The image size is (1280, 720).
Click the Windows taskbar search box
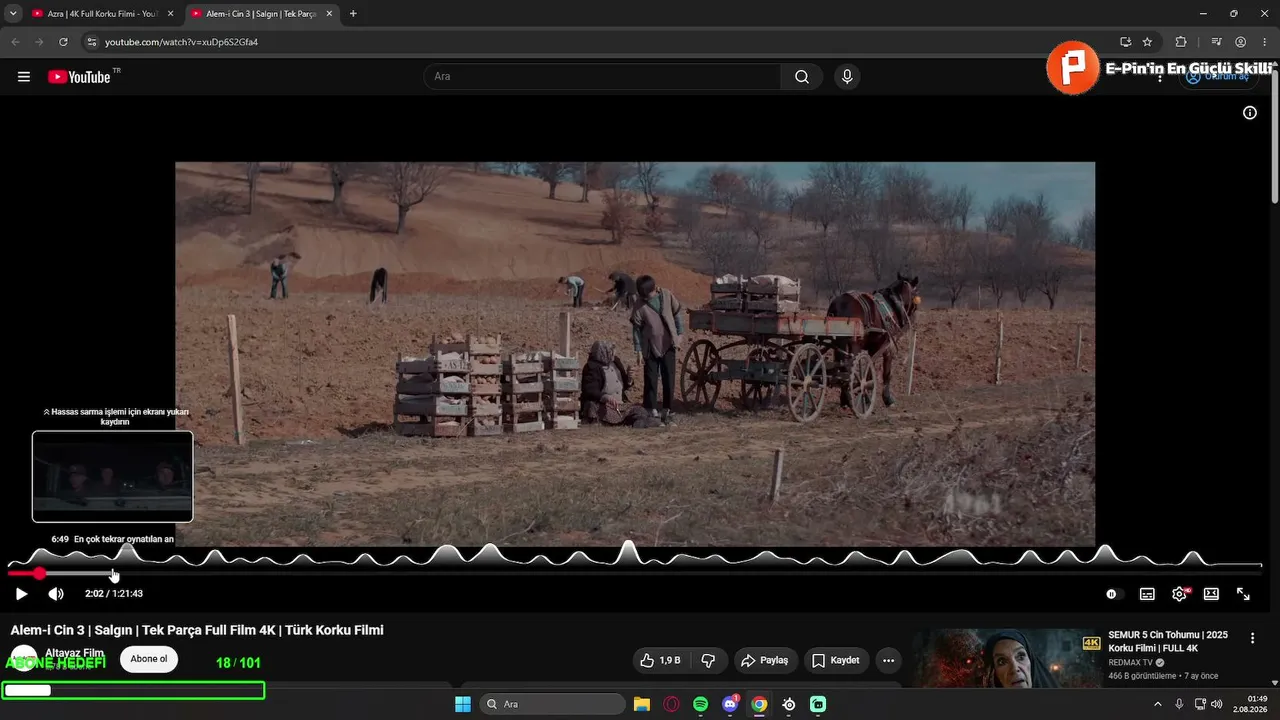coord(552,704)
